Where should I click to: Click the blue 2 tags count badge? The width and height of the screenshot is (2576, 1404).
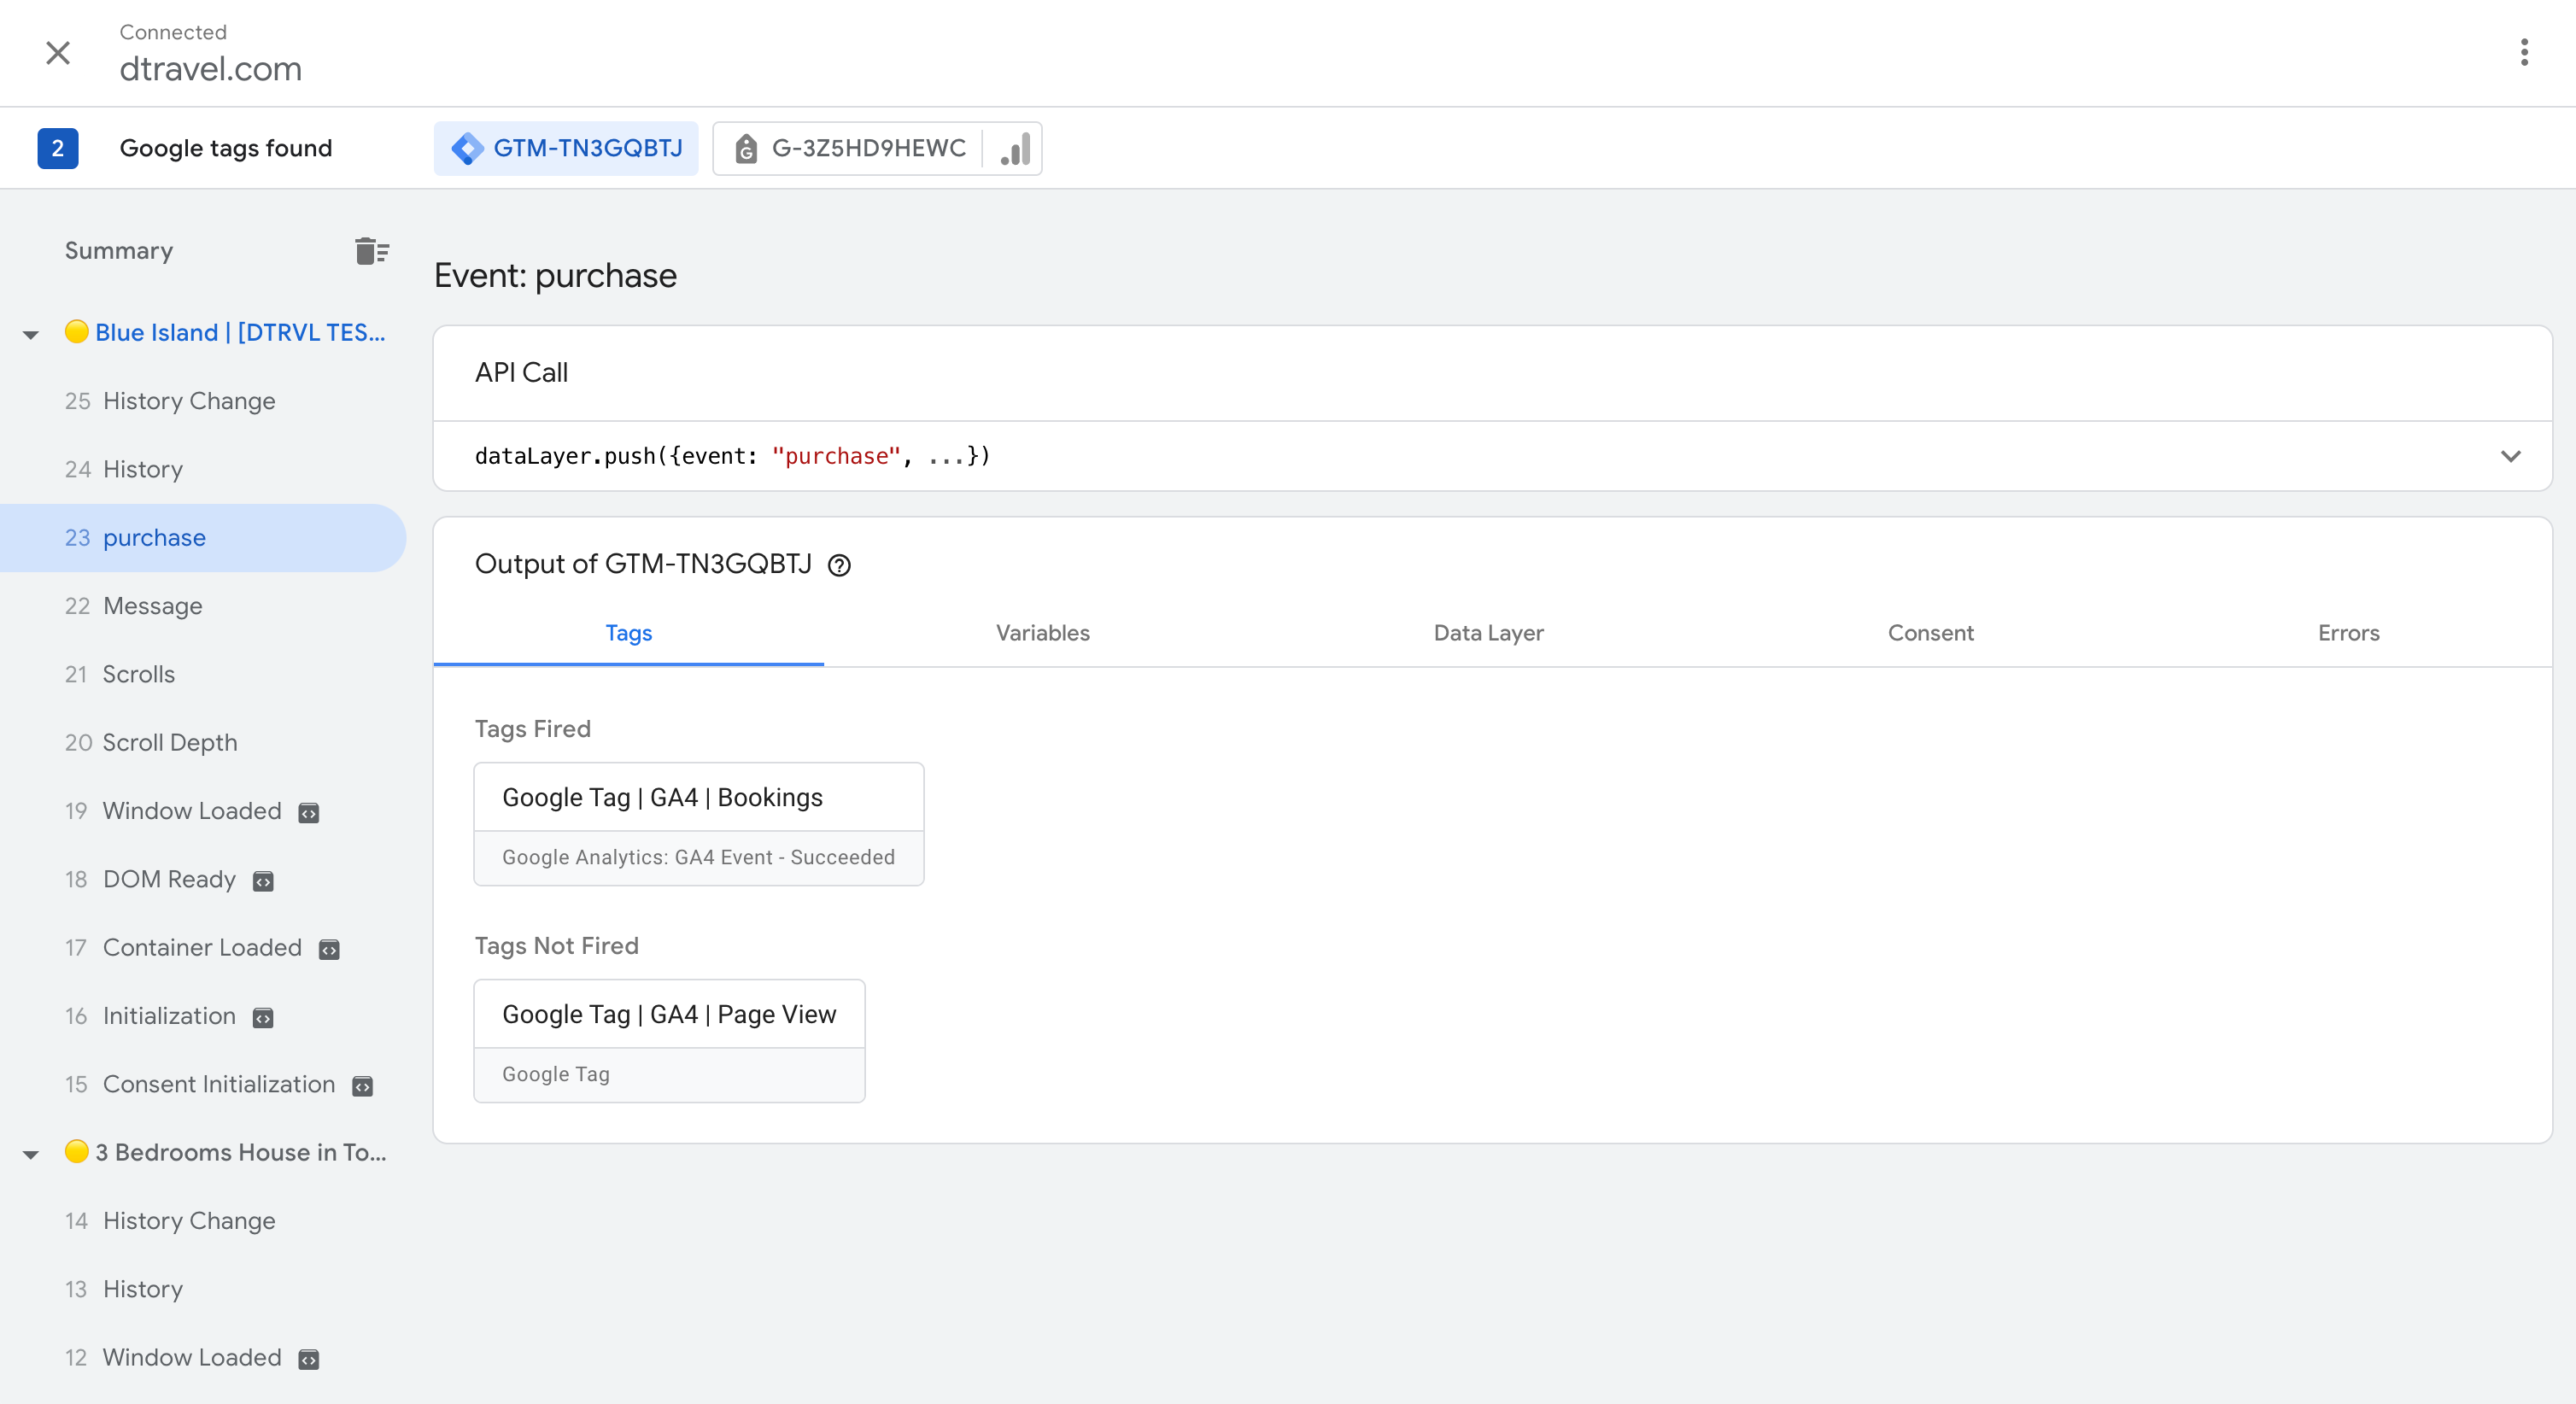[58, 148]
